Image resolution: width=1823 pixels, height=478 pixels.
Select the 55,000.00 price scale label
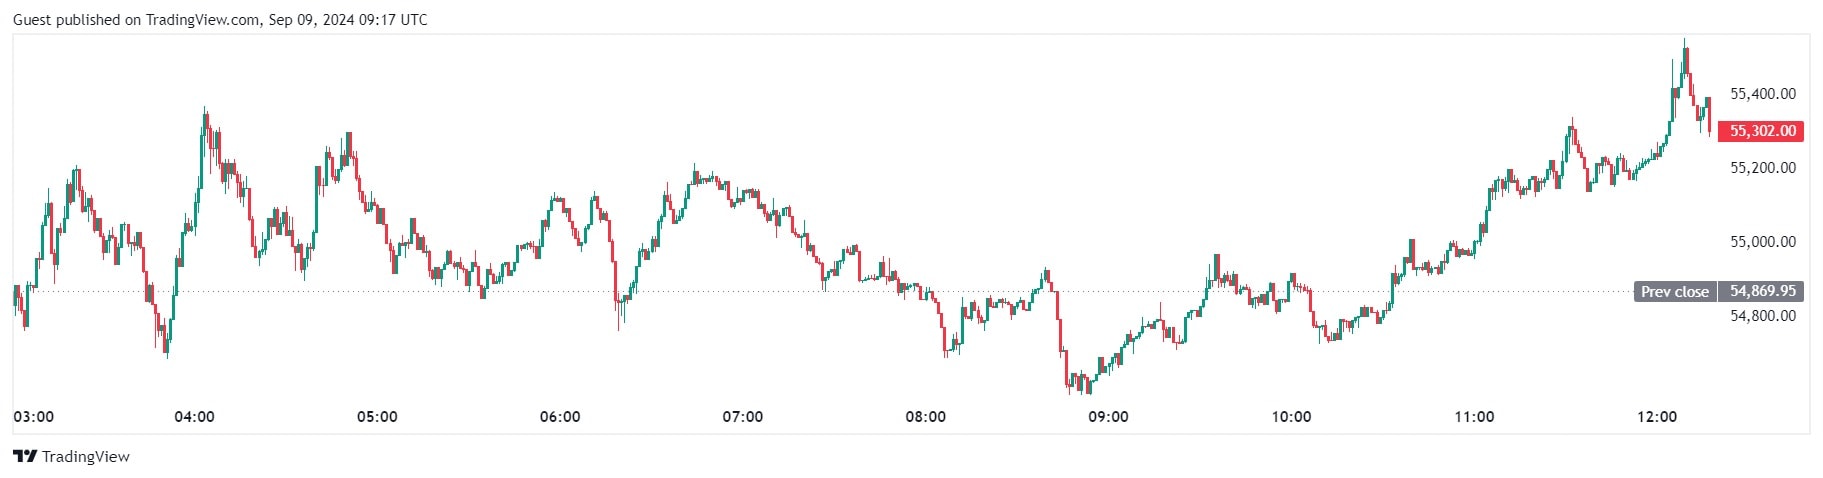1762,242
